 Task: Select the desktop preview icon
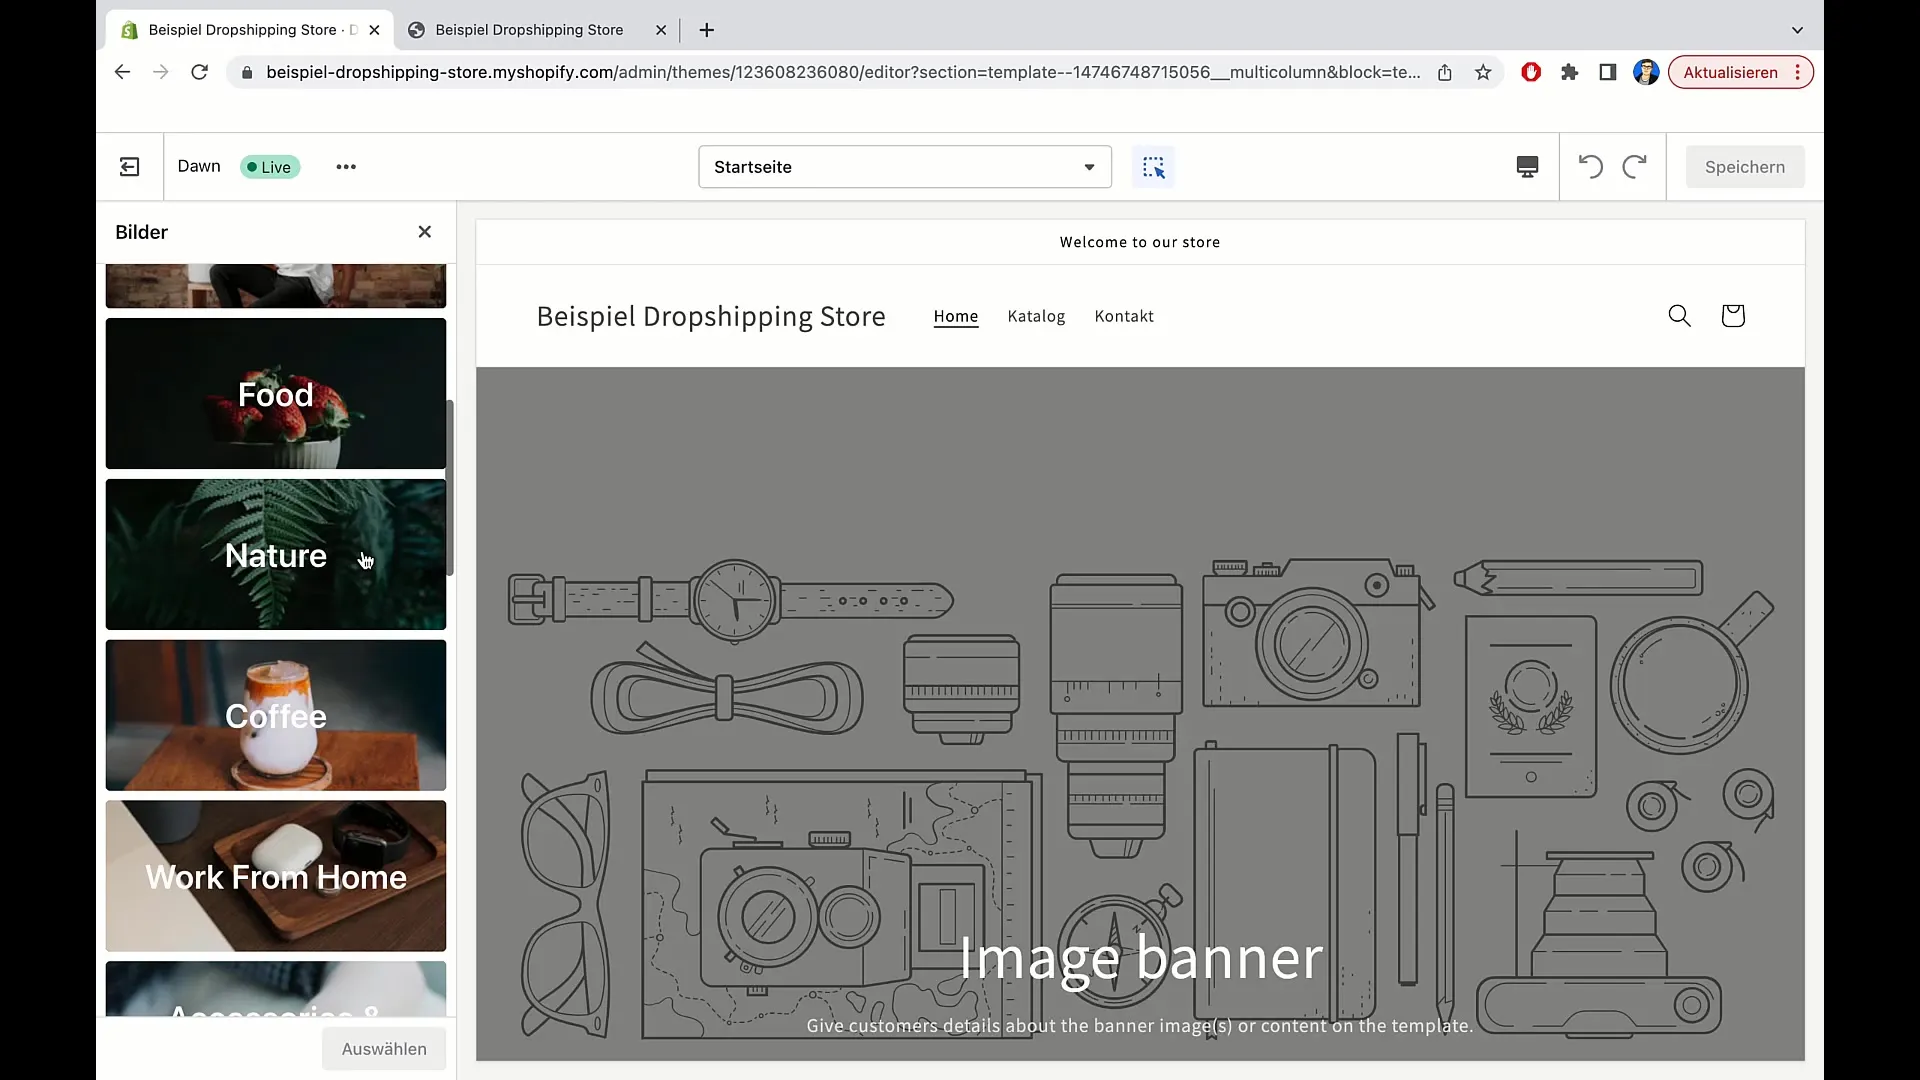click(x=1527, y=166)
